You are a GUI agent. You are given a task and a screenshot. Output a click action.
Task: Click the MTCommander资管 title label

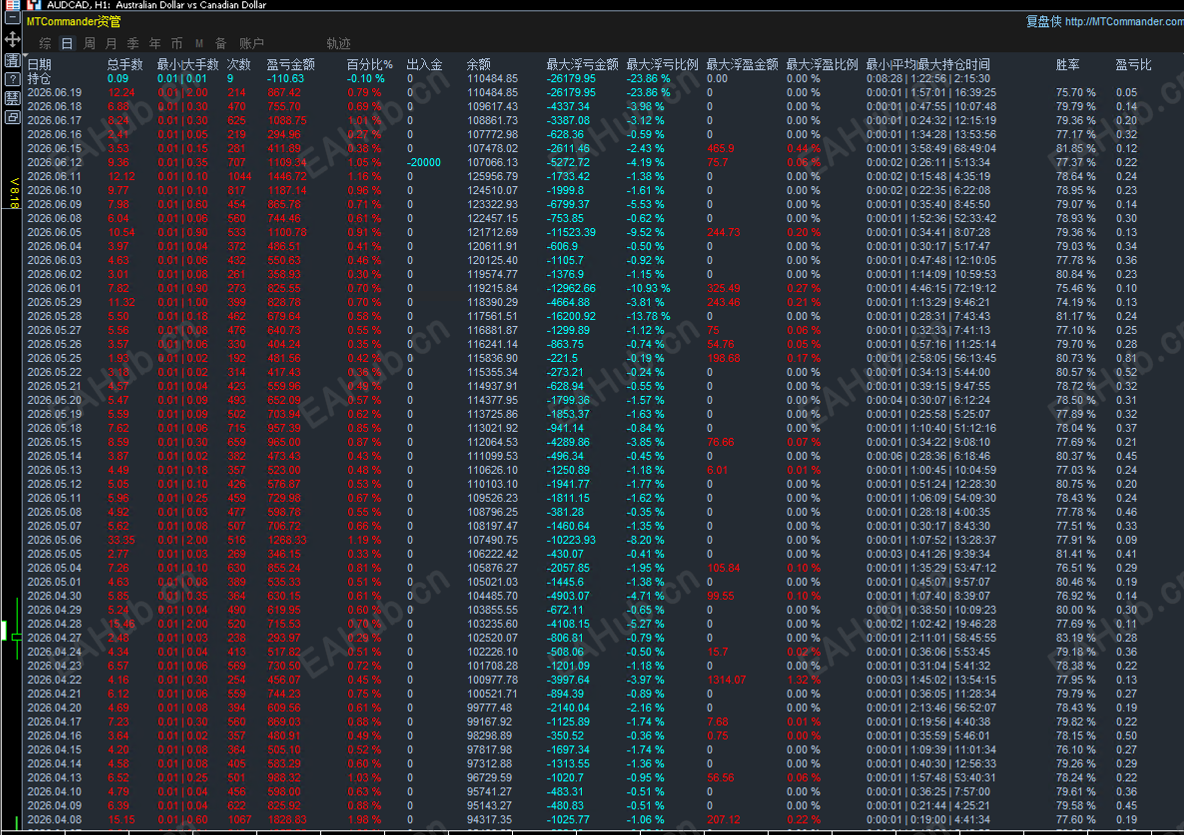pos(74,21)
